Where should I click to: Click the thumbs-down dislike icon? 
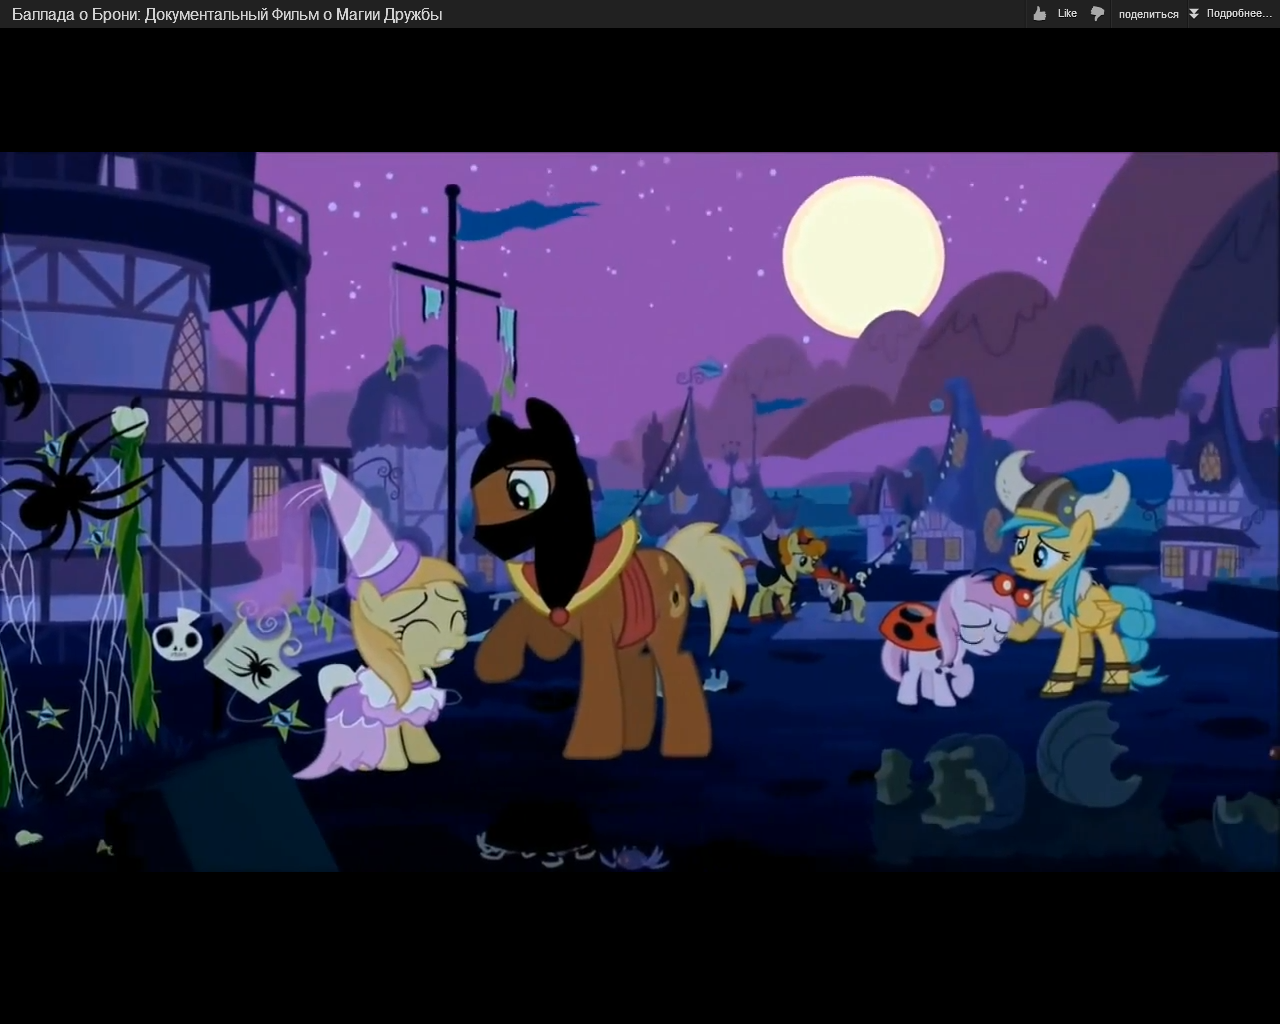coord(1097,13)
